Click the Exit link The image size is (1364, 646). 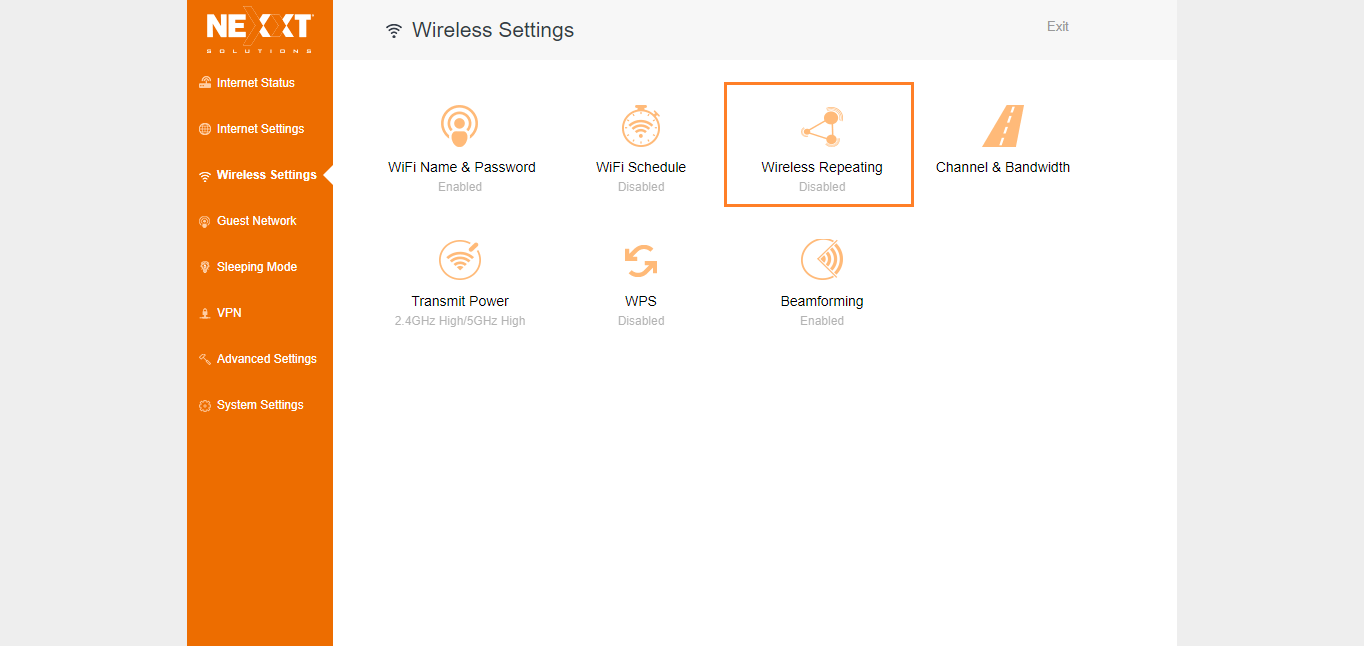pos(1058,27)
